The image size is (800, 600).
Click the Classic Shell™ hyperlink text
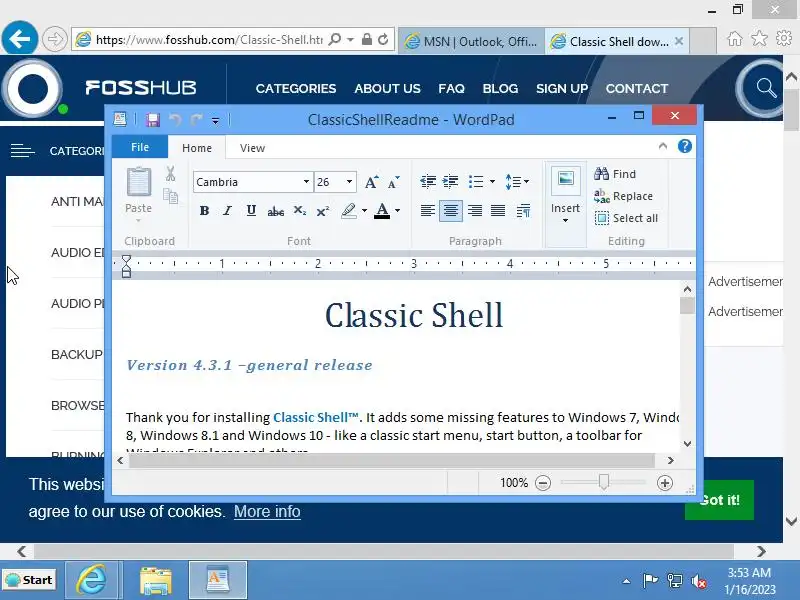pos(316,417)
